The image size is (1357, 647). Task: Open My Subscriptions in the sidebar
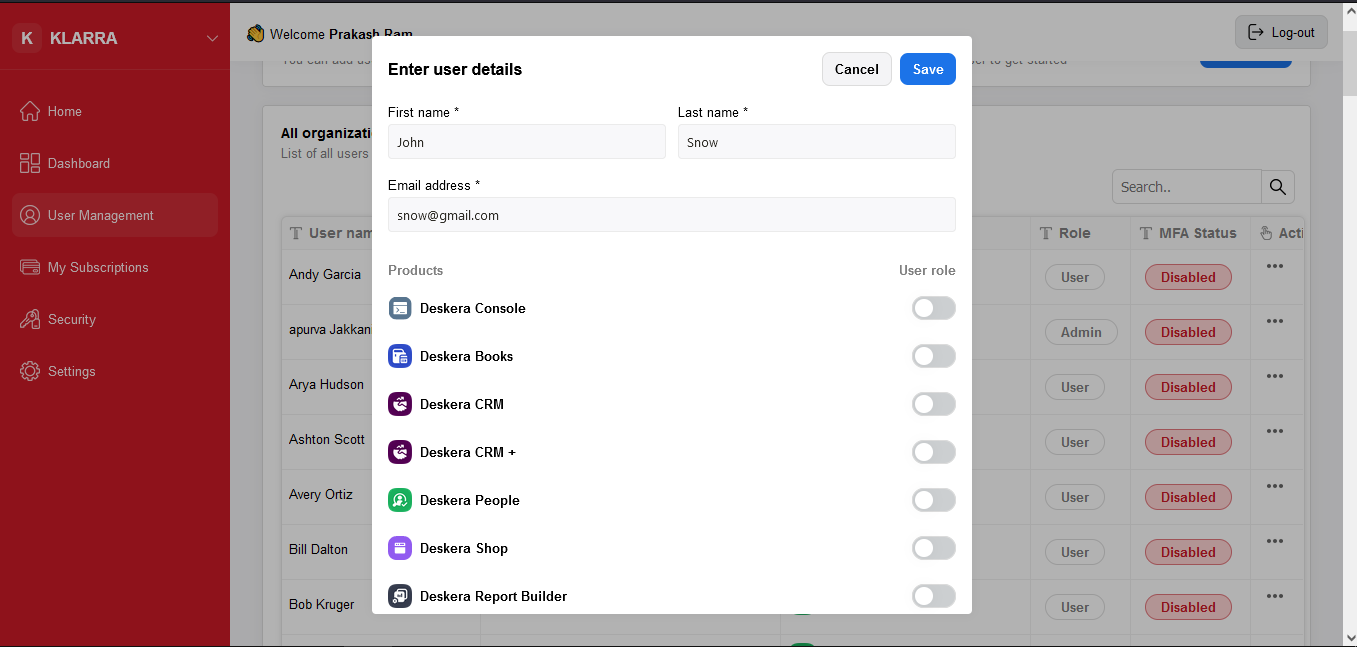coord(115,267)
